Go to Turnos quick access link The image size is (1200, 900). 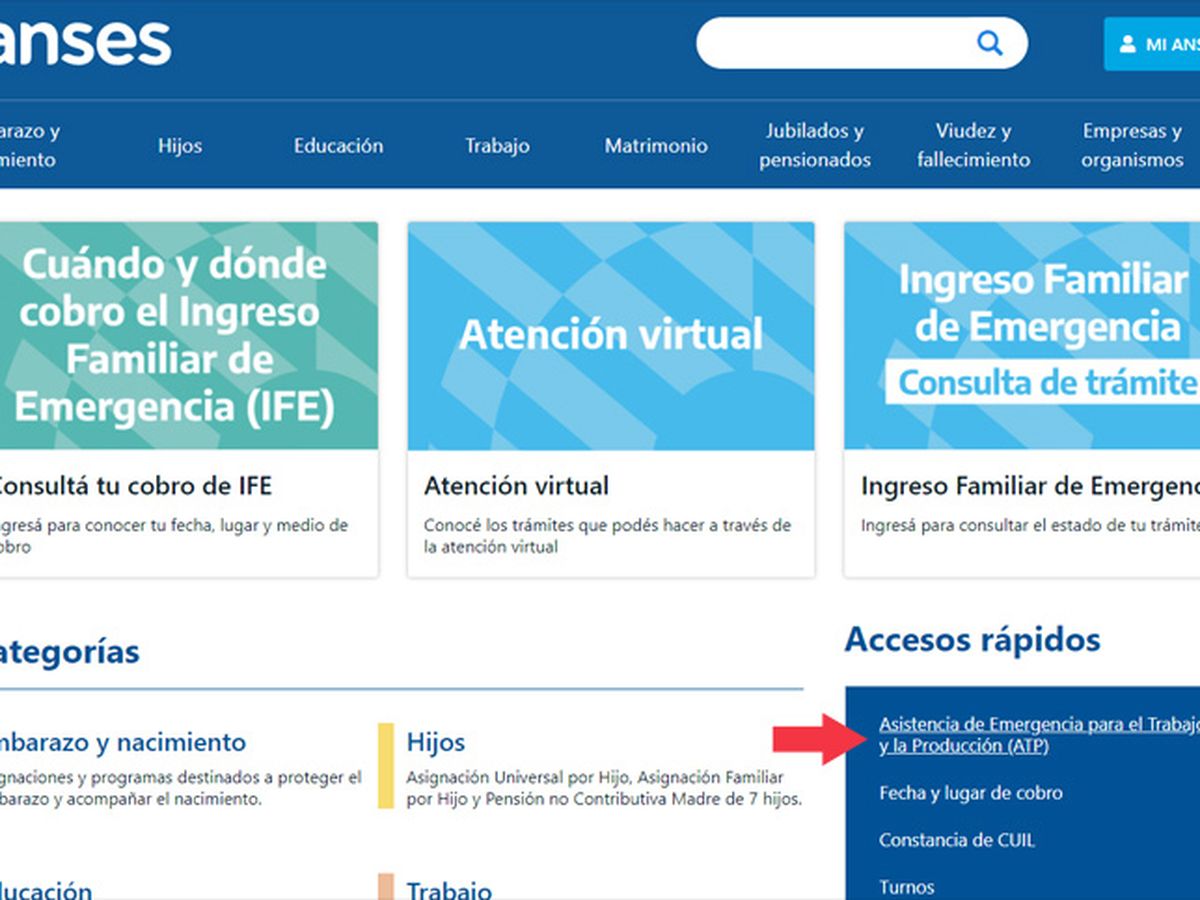pyautogui.click(x=906, y=887)
